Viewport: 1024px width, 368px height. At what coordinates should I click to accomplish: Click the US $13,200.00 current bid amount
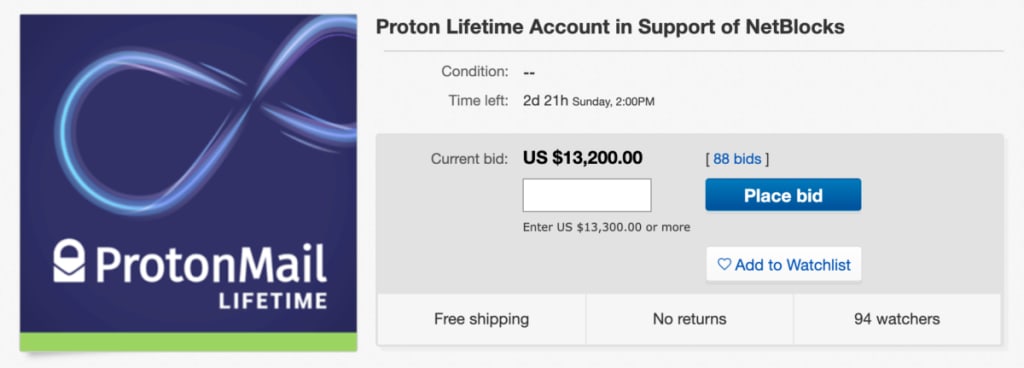(x=583, y=158)
